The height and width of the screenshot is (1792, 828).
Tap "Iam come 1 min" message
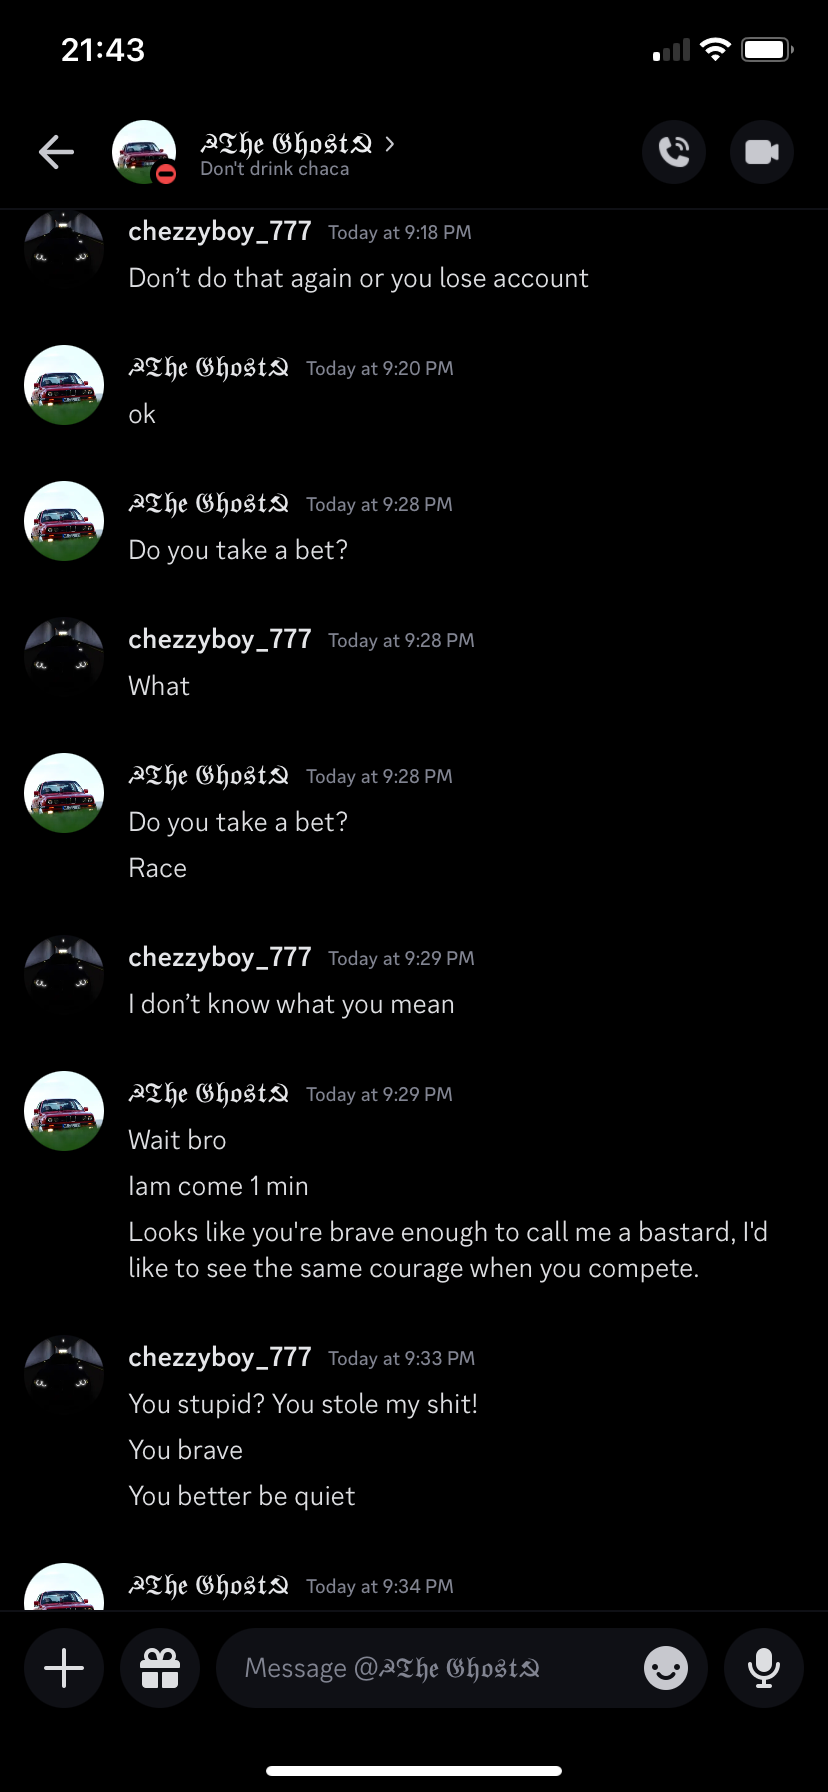(x=218, y=1186)
